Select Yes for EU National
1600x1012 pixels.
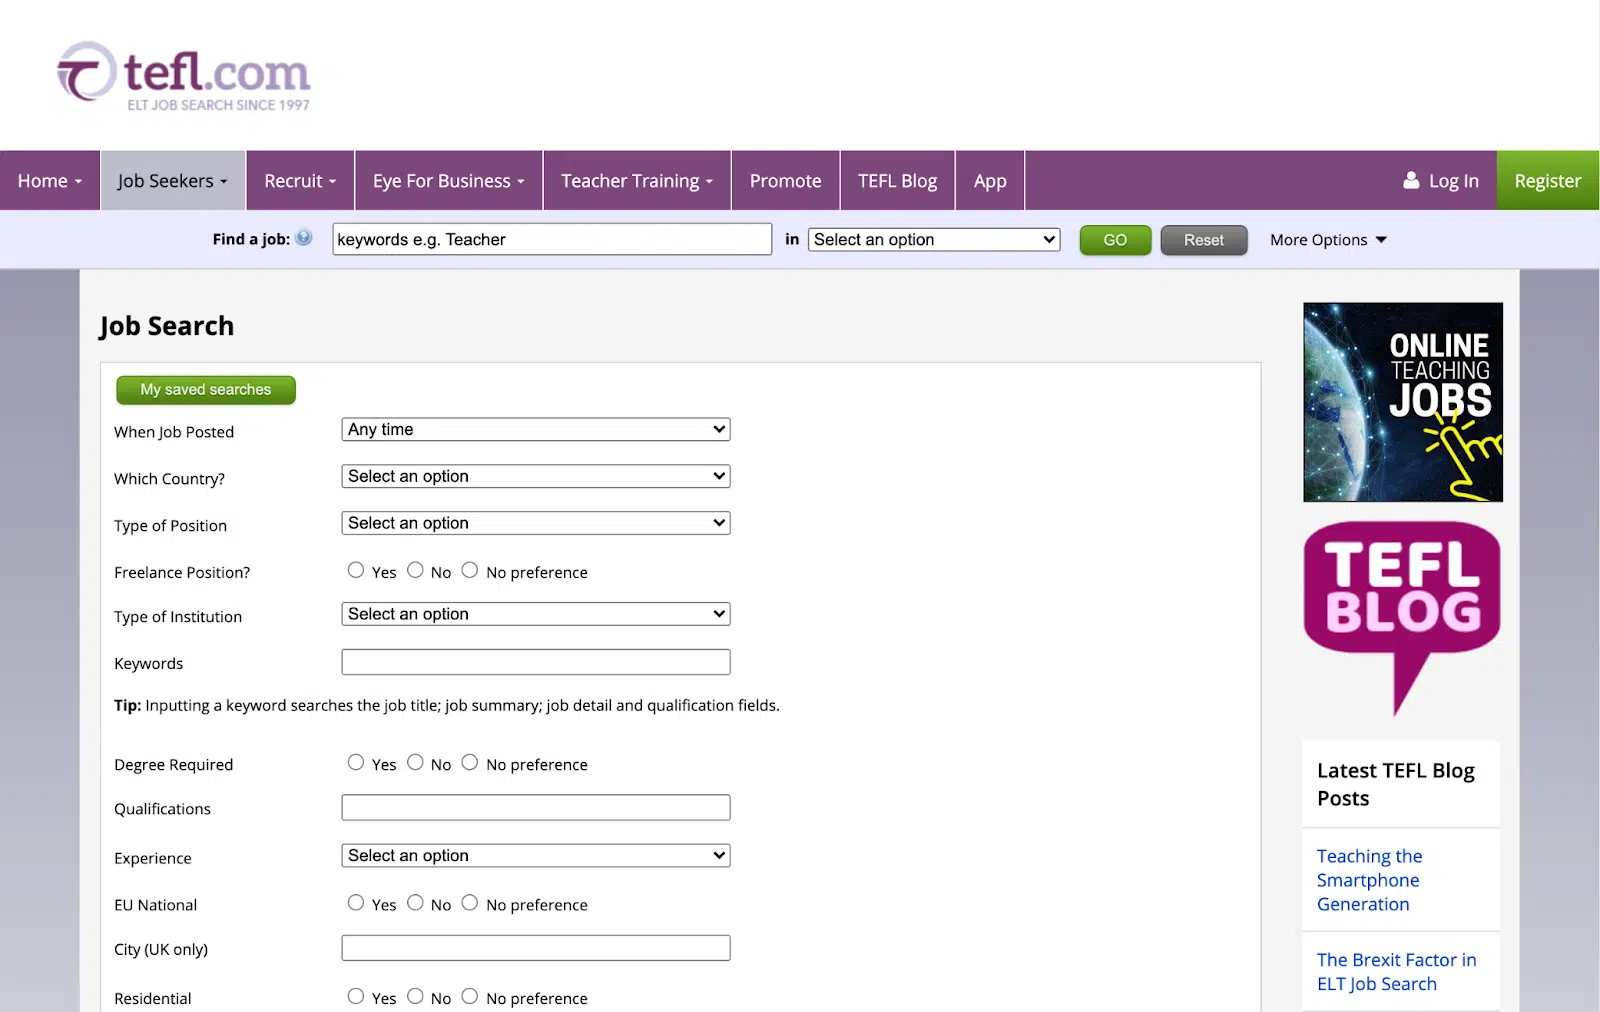point(356,903)
